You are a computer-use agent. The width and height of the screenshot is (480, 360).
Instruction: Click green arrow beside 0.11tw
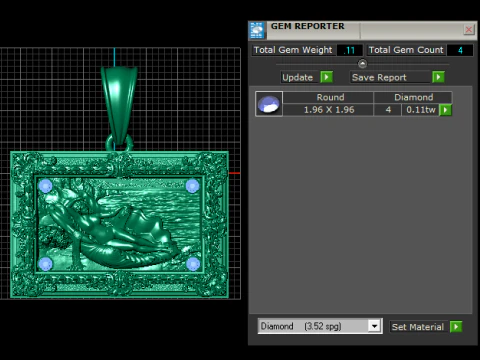pyautogui.click(x=445, y=110)
